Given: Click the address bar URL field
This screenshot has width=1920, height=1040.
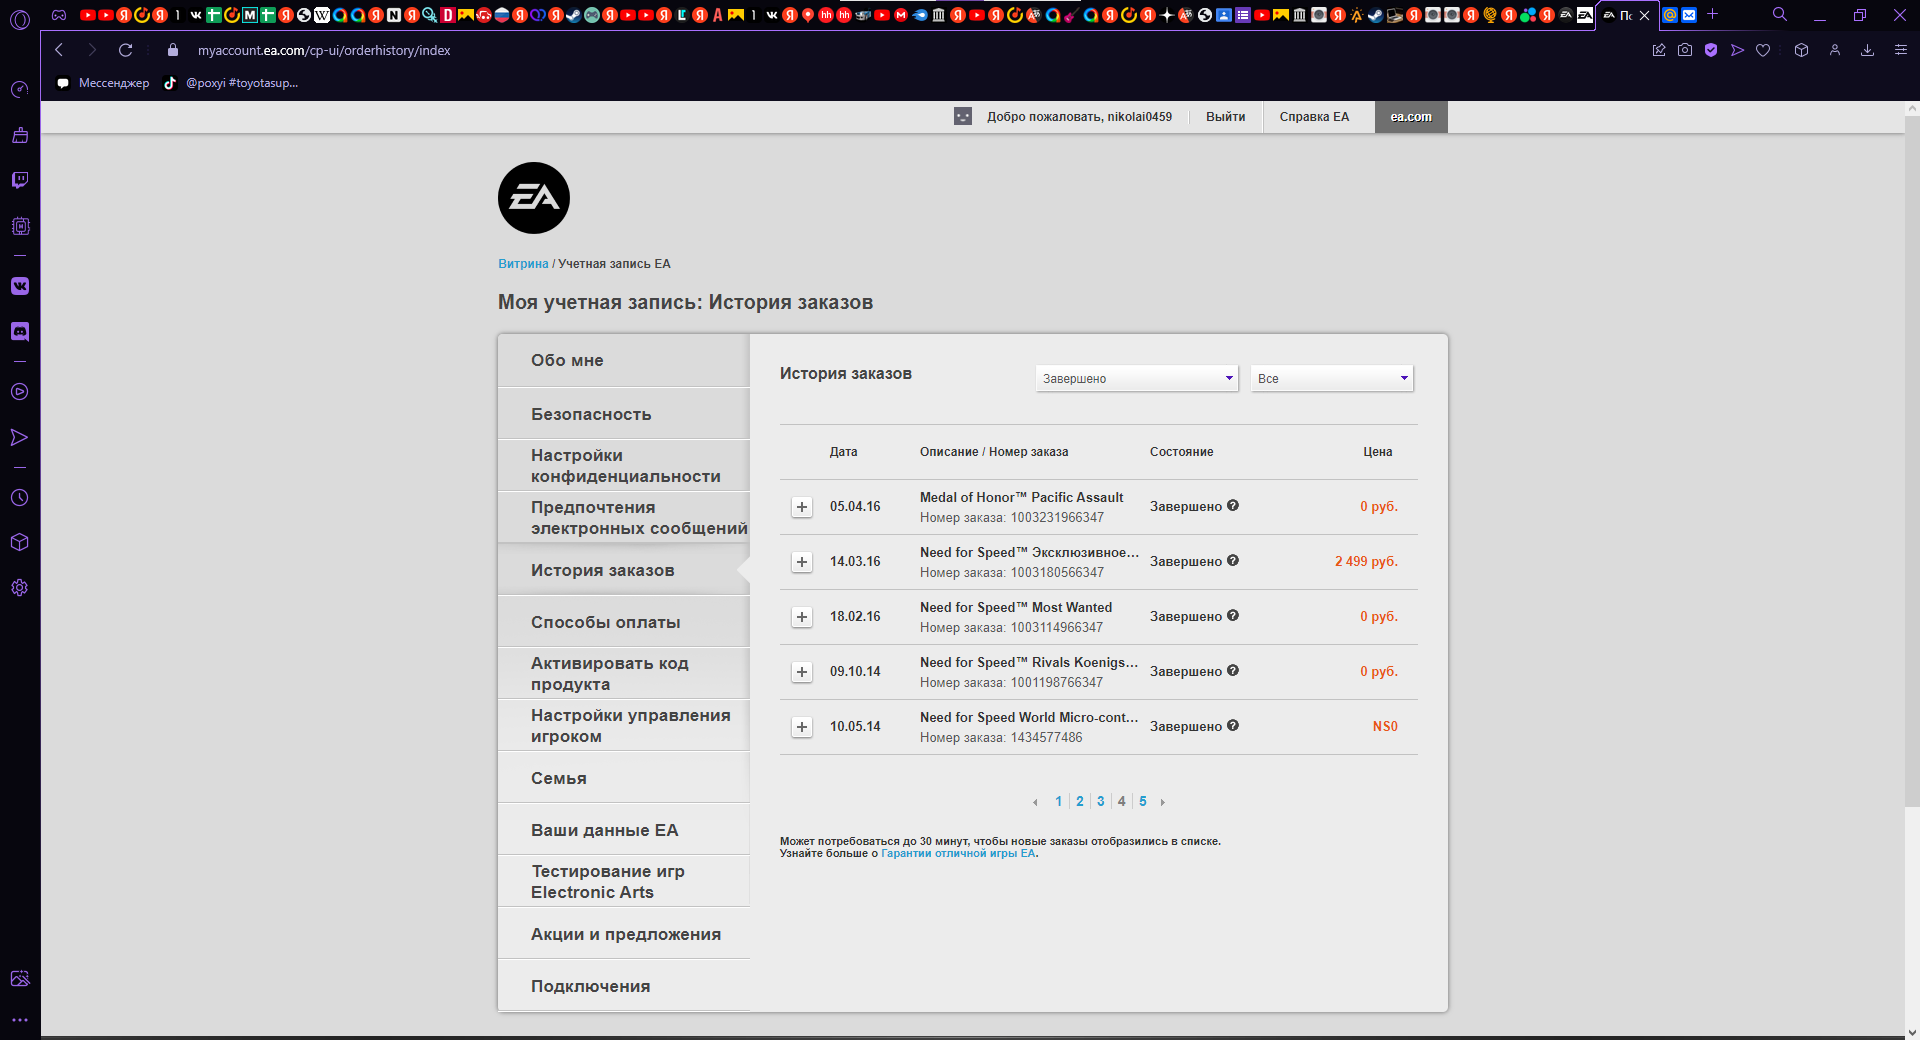Looking at the screenshot, I should 324,50.
